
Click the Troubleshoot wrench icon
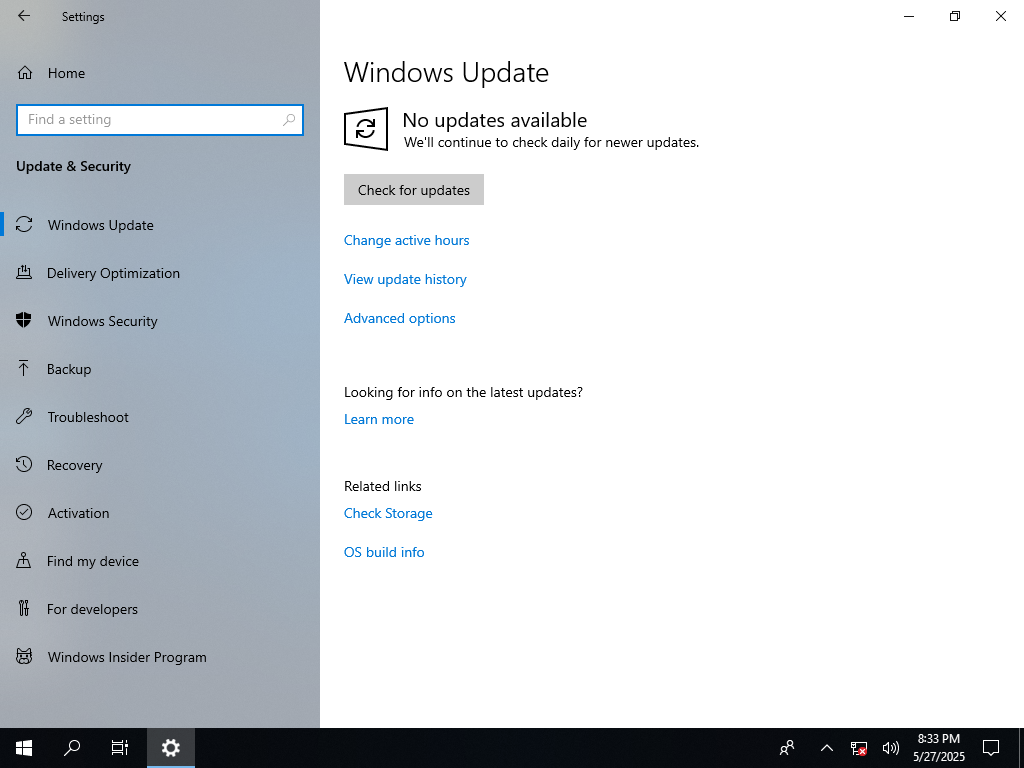24,417
